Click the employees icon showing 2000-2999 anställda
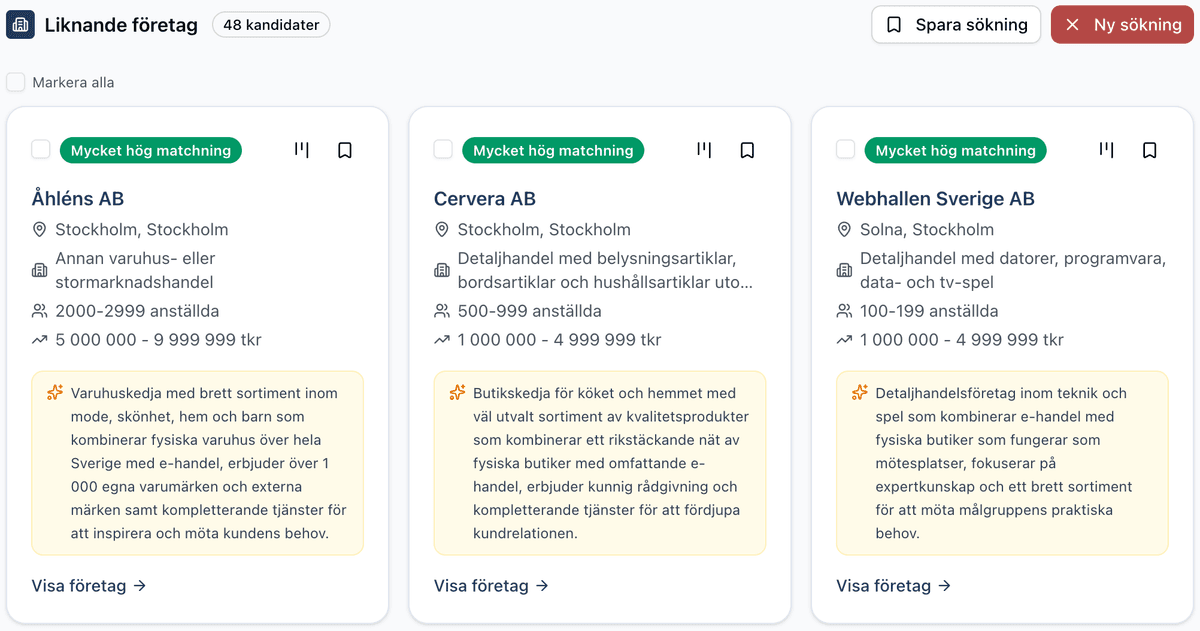Viewport: 1200px width, 631px height. click(x=39, y=310)
